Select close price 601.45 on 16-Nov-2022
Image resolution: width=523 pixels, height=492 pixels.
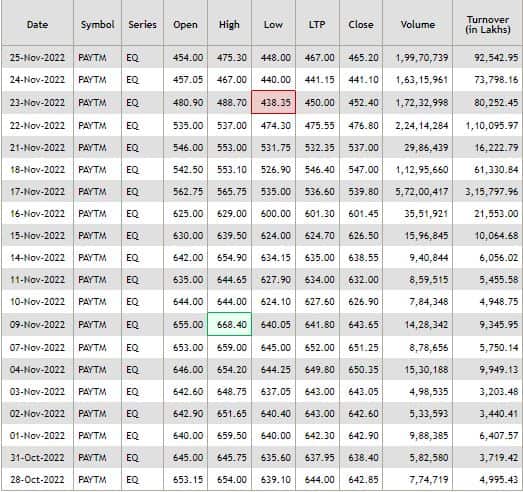pos(363,213)
